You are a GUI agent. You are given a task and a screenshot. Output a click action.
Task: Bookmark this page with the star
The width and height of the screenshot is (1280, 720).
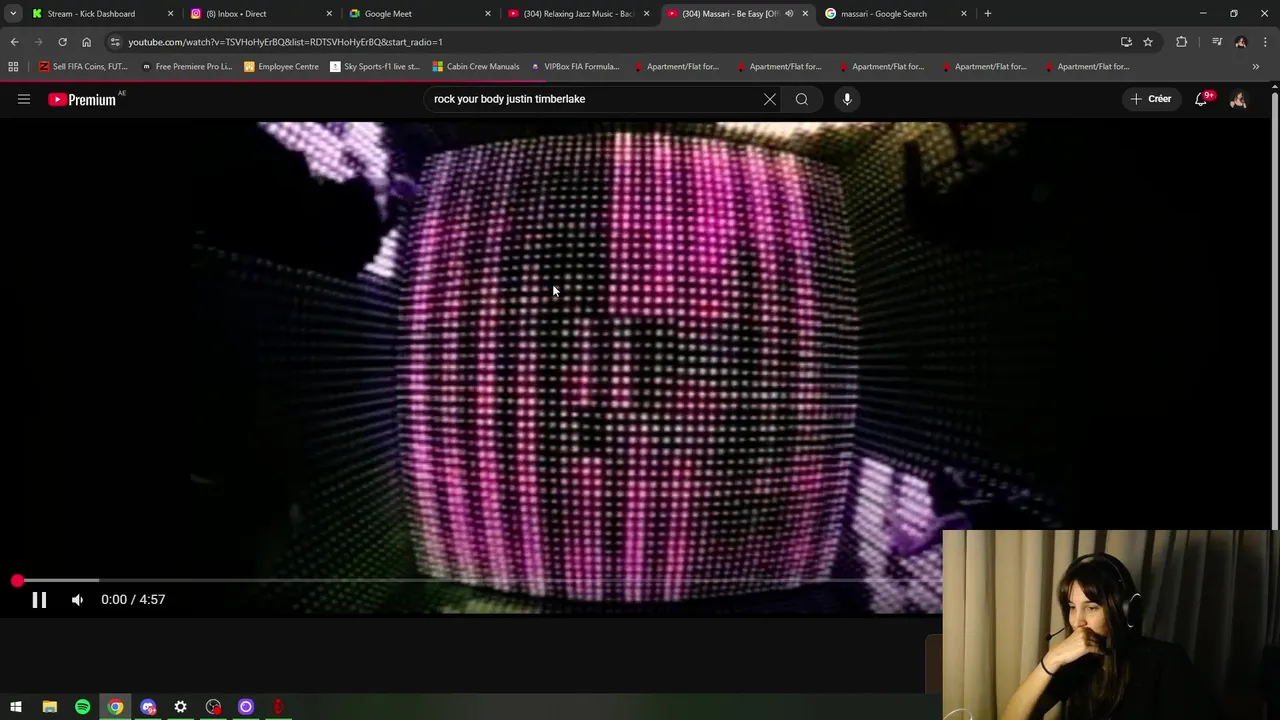click(1148, 42)
